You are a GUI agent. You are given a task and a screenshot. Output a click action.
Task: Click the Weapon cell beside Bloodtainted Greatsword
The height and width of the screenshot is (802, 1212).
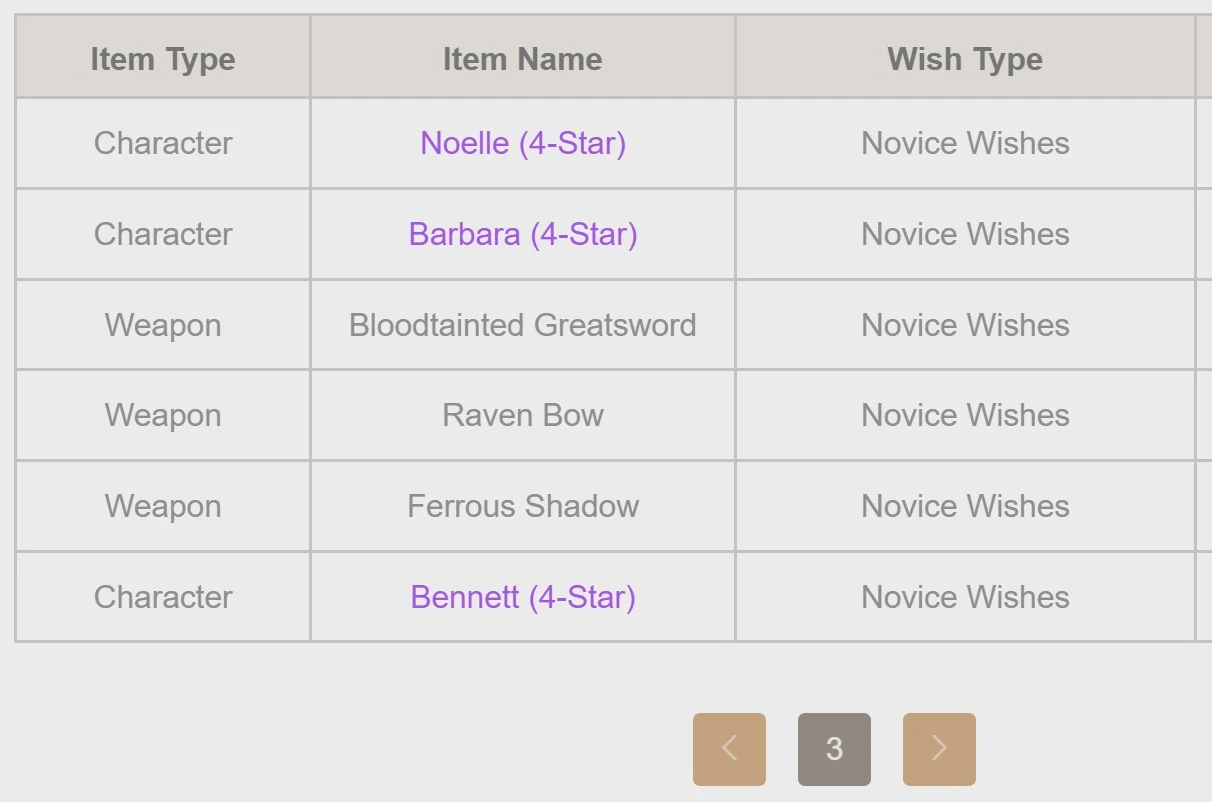click(162, 324)
